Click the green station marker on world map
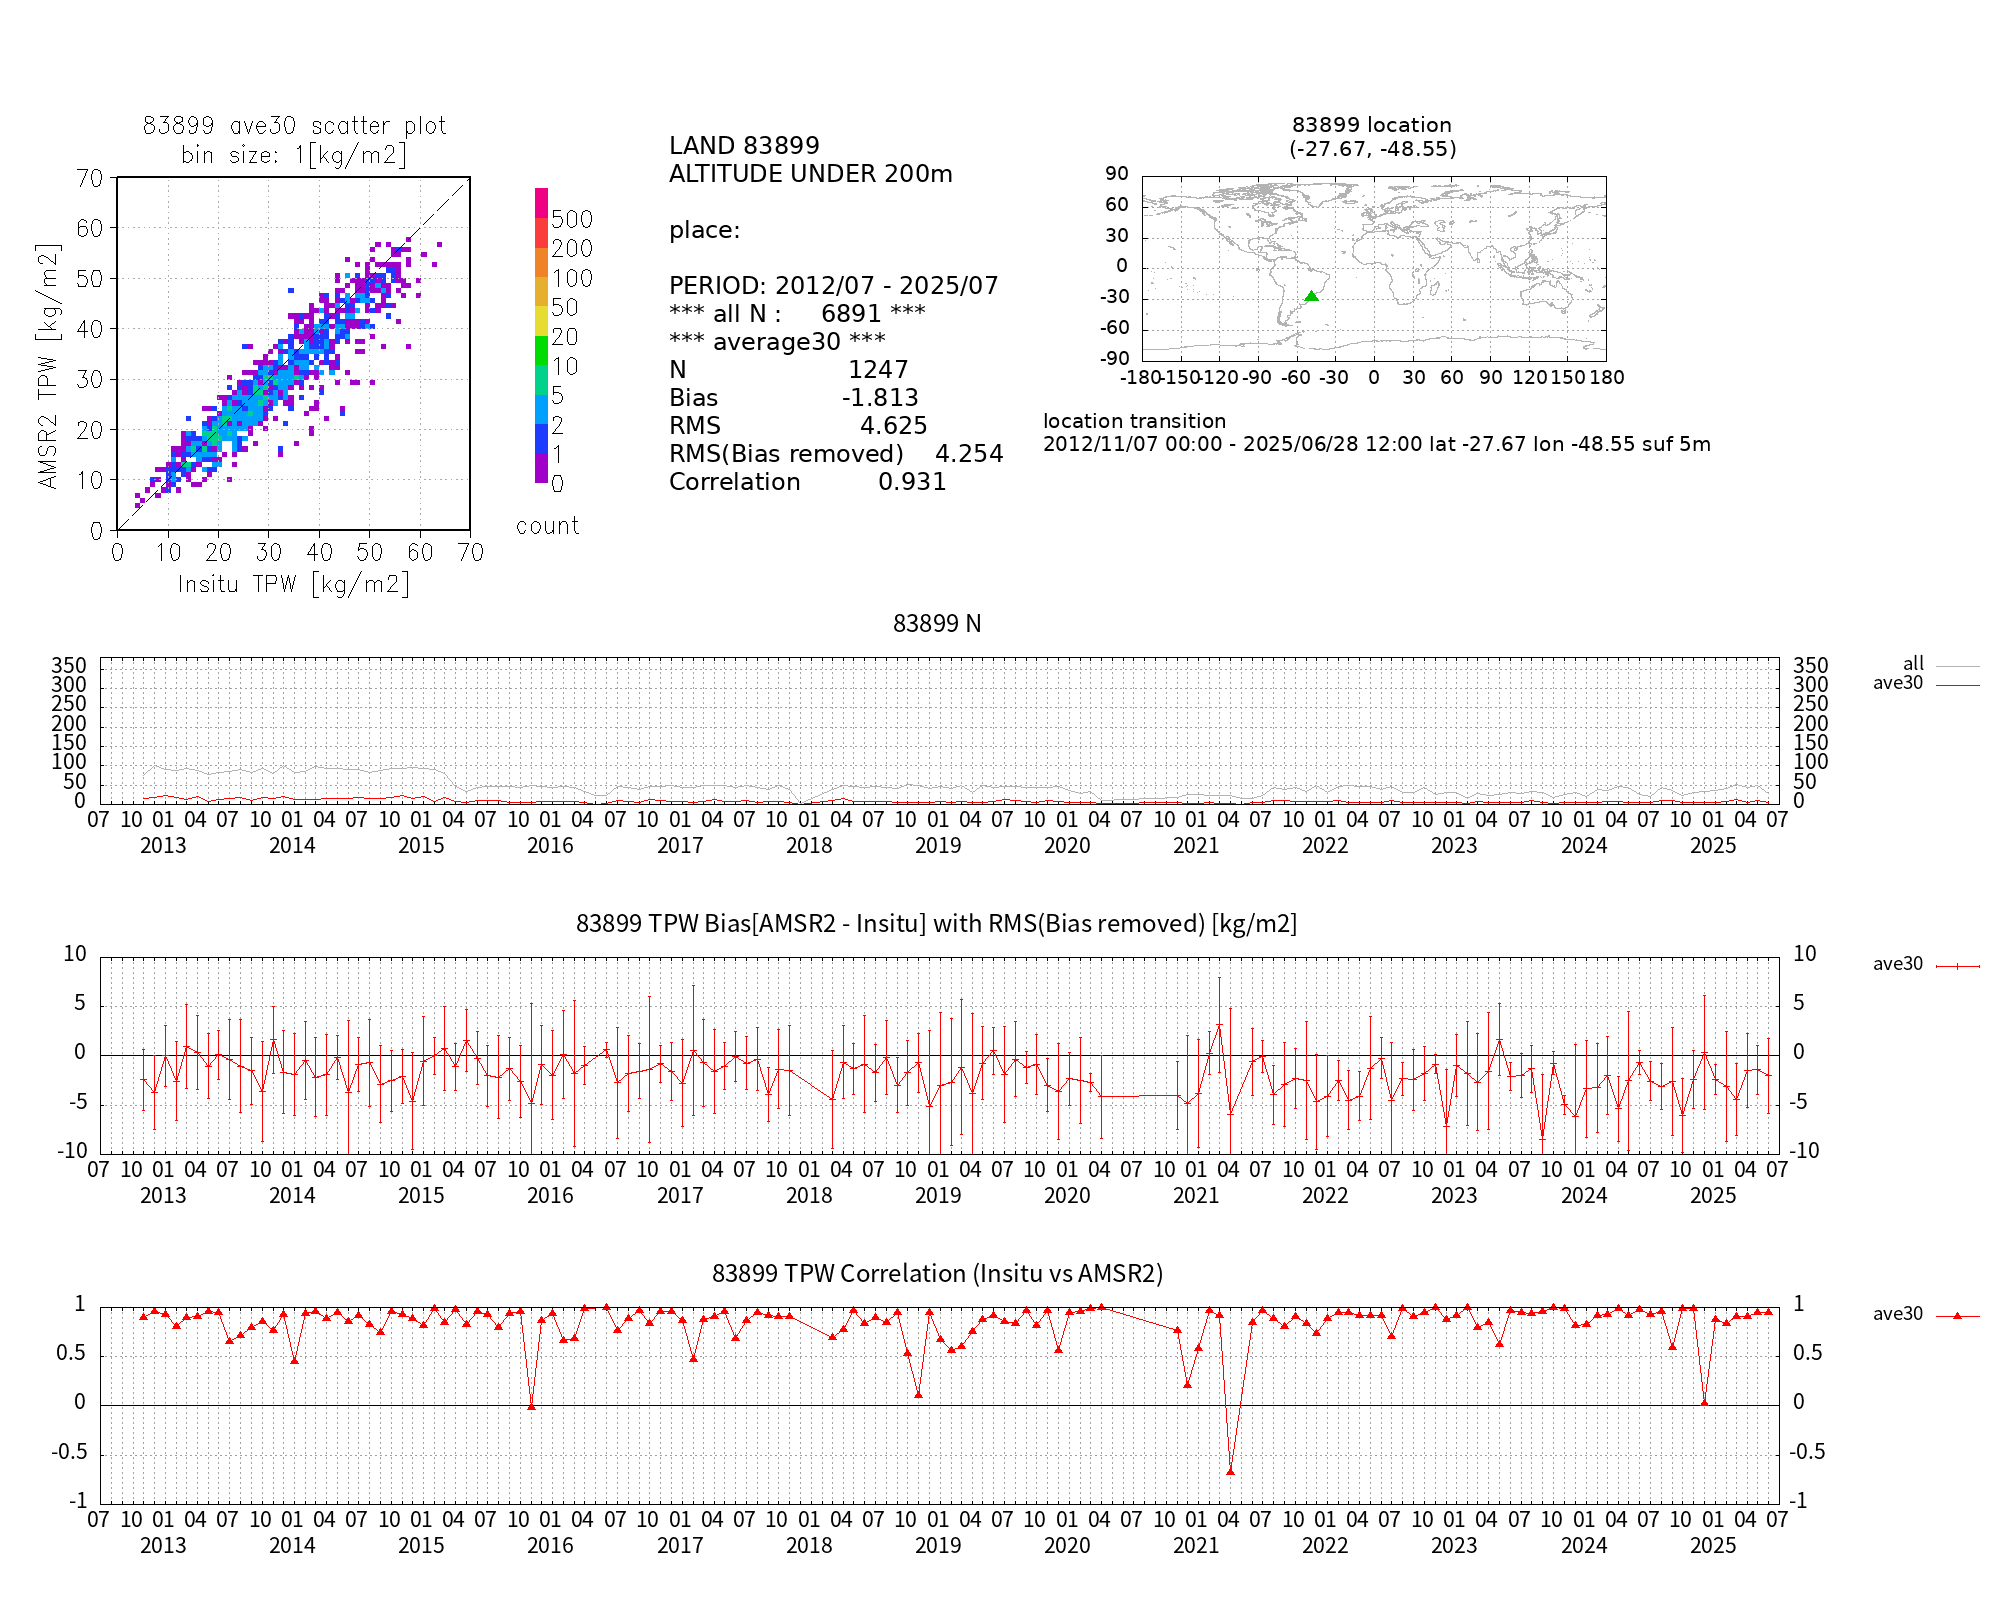This screenshot has width=2000, height=1600. point(1311,296)
